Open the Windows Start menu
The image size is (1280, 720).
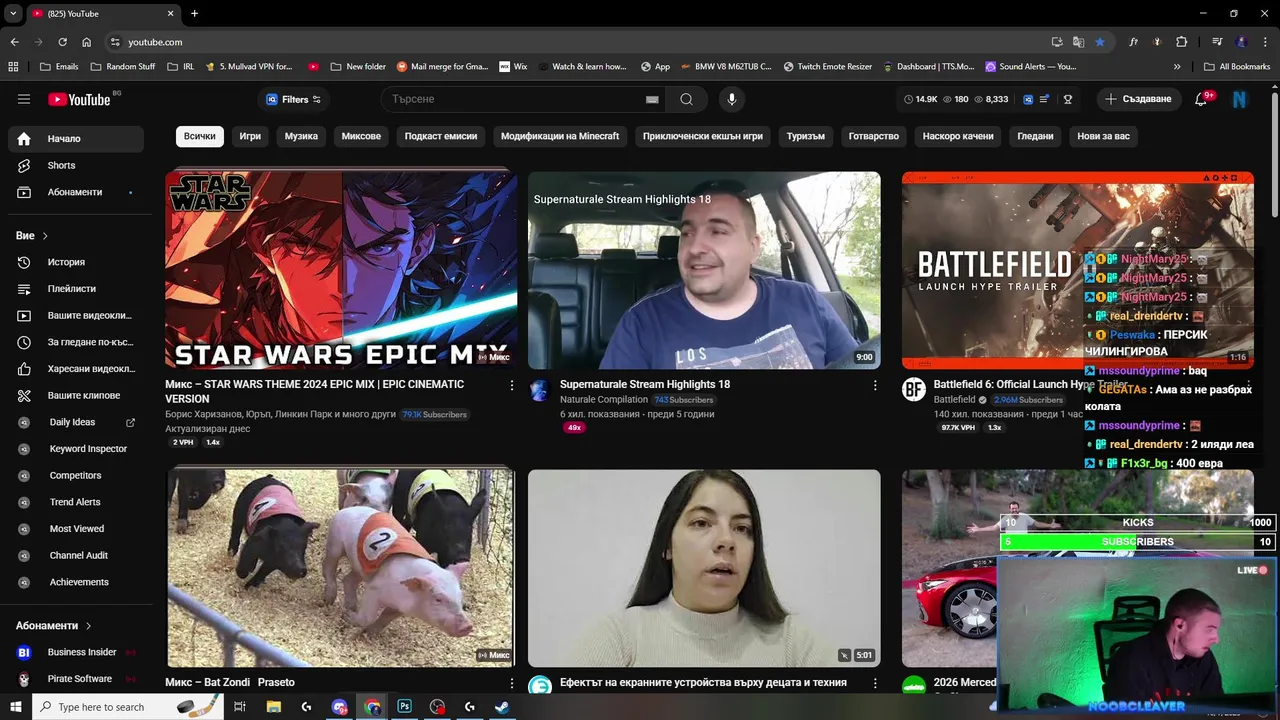[x=16, y=707]
